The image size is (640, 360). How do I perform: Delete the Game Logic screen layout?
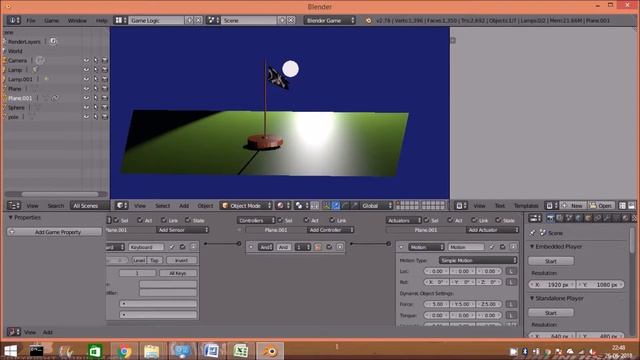tap(198, 20)
